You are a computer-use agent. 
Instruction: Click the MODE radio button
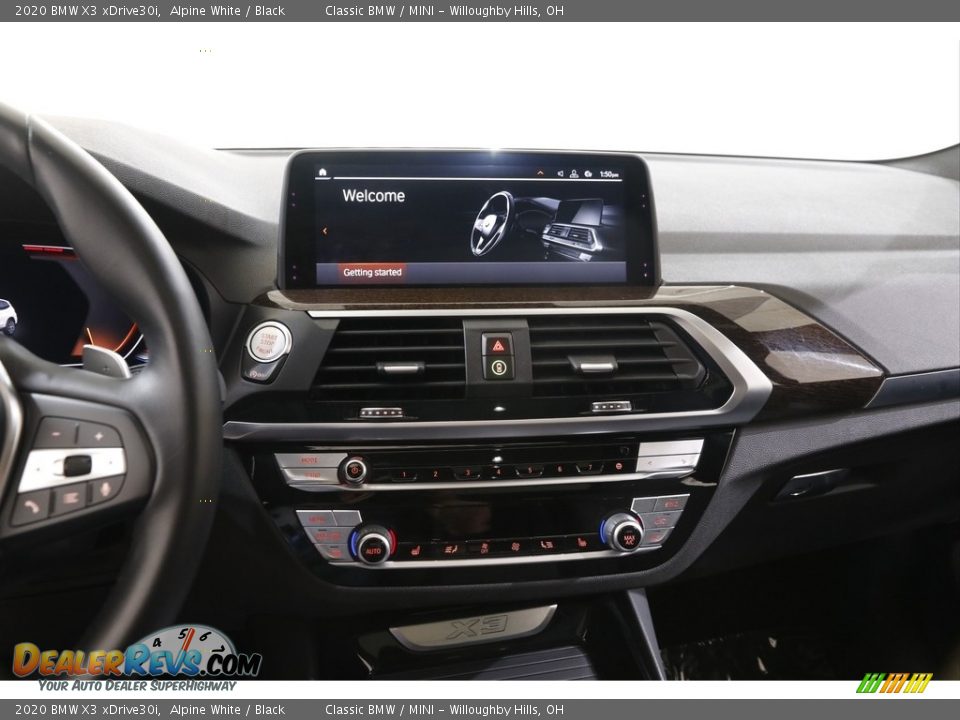point(310,460)
